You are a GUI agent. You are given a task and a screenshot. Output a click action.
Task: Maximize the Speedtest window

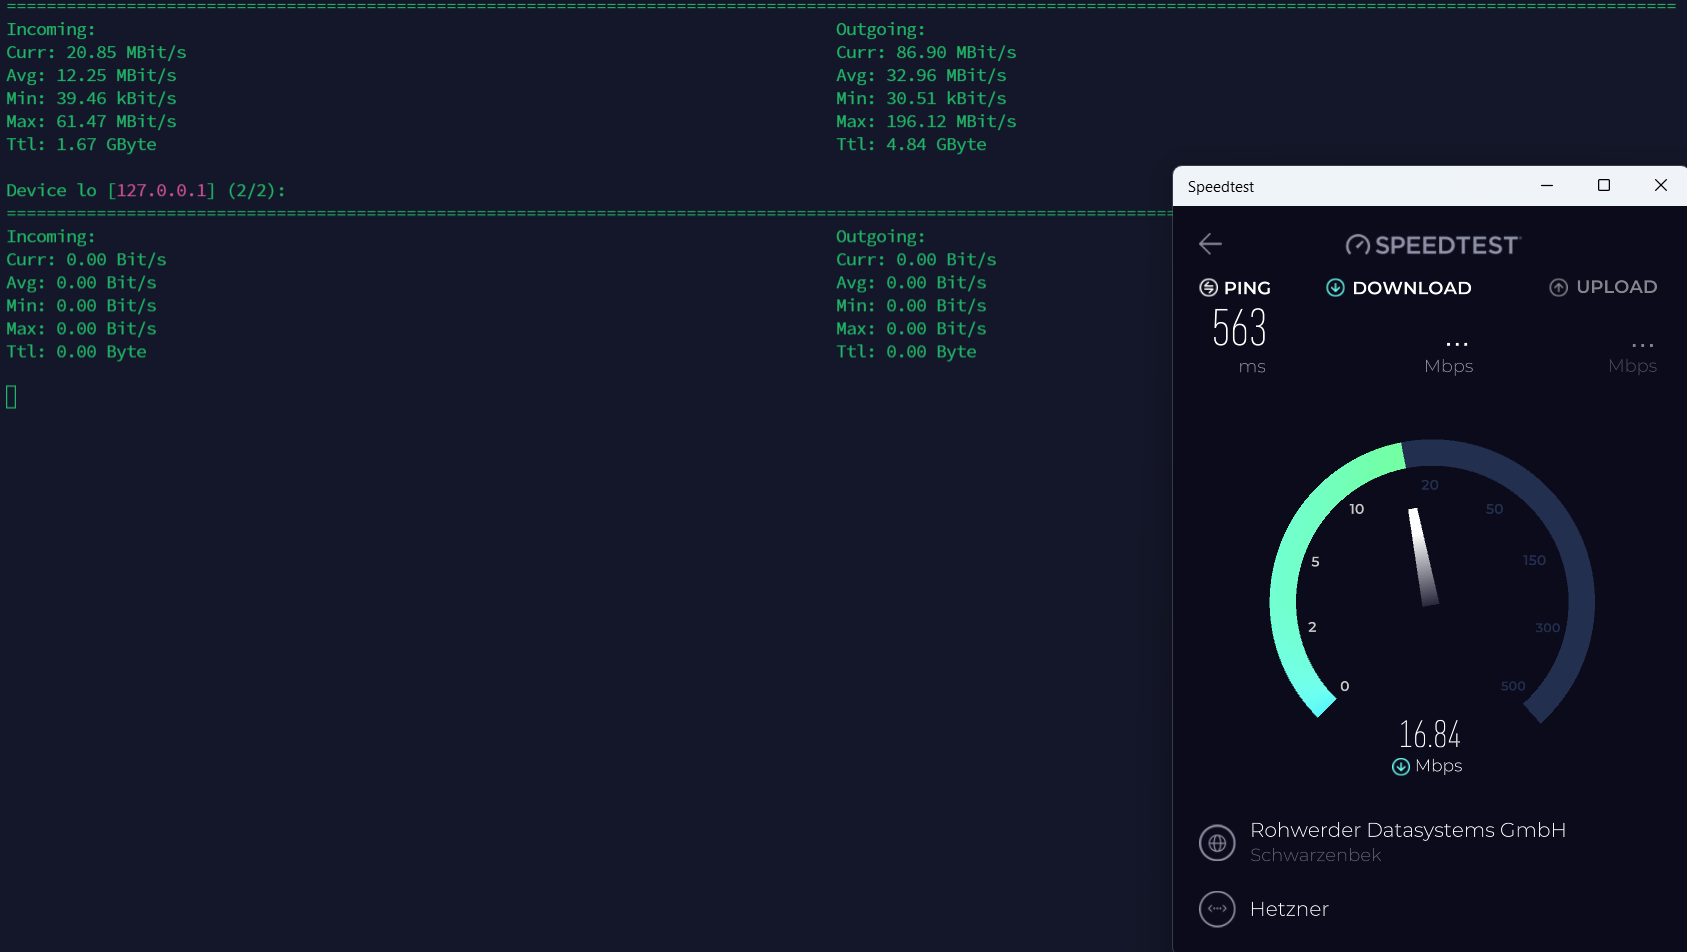coord(1605,186)
